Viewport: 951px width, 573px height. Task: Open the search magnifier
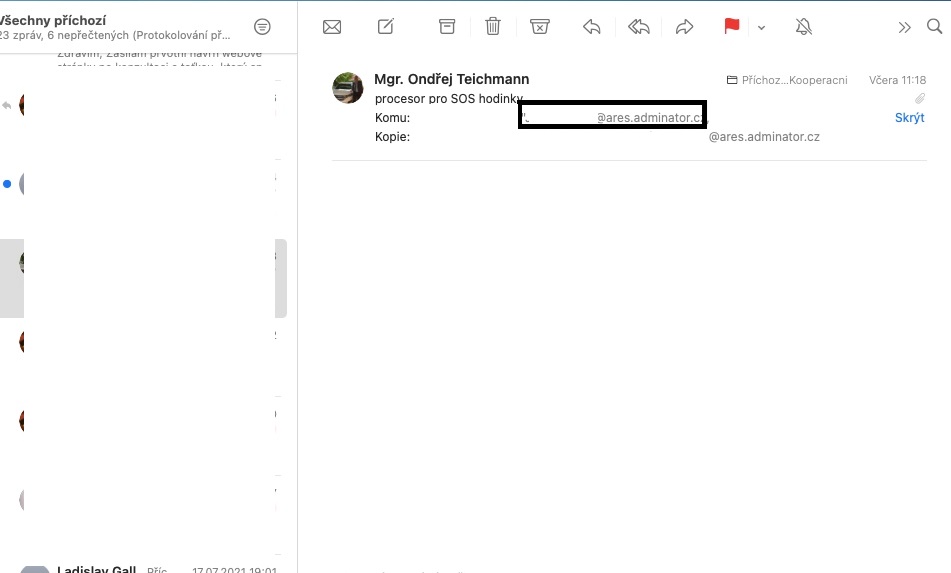click(935, 27)
